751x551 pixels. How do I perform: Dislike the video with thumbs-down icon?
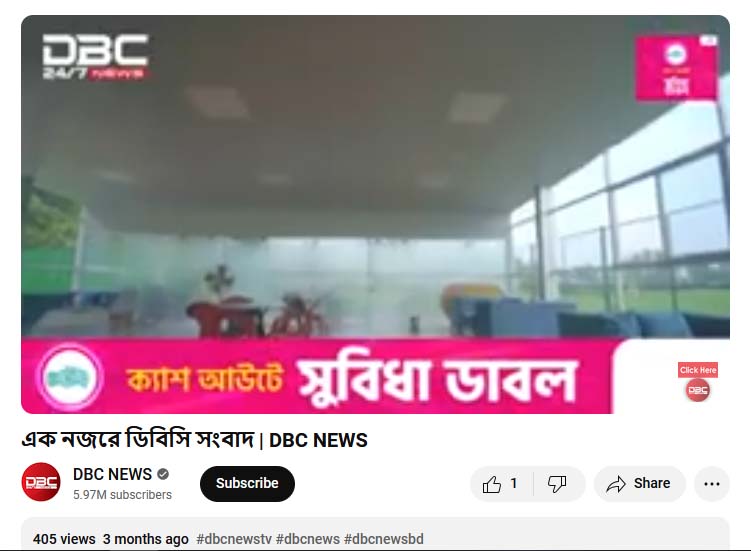click(558, 484)
